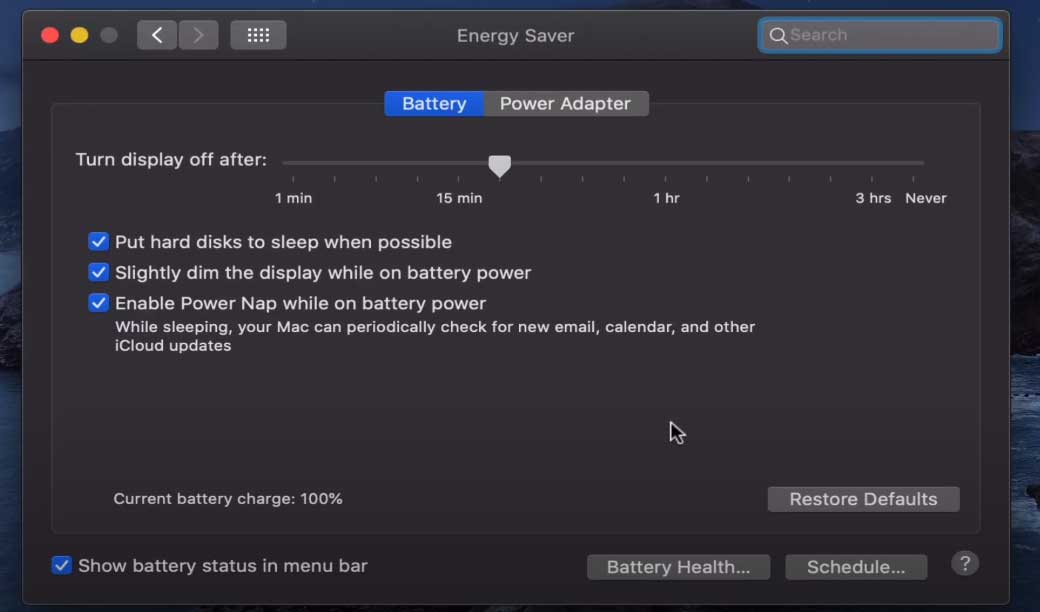Close the Energy Saver window
The height and width of the screenshot is (612, 1040).
[x=50, y=35]
